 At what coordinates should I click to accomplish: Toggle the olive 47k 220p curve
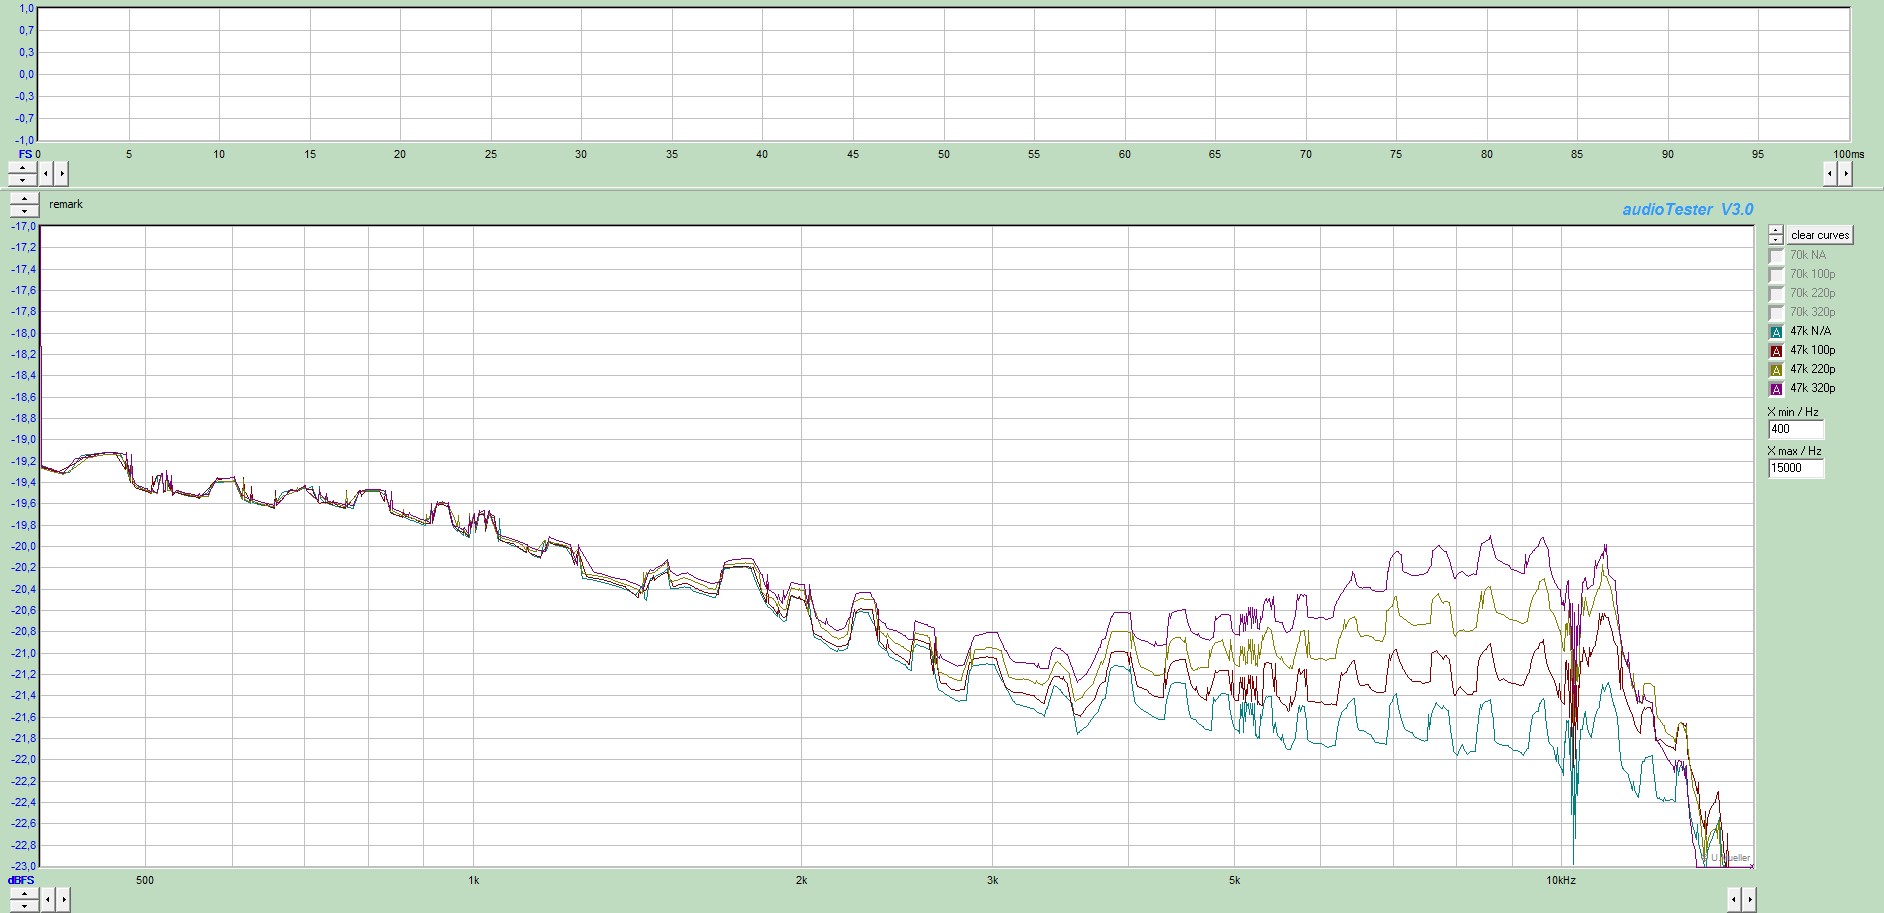(1776, 370)
